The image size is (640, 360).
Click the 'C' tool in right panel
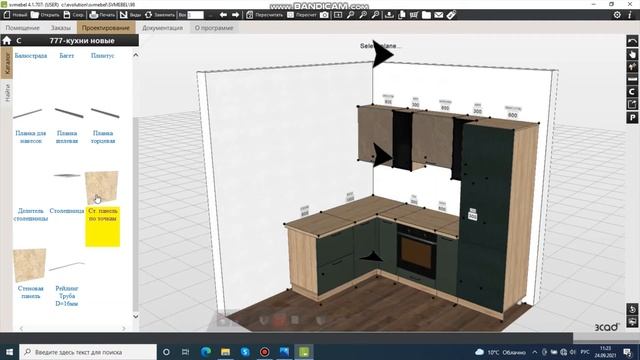pos(632,92)
